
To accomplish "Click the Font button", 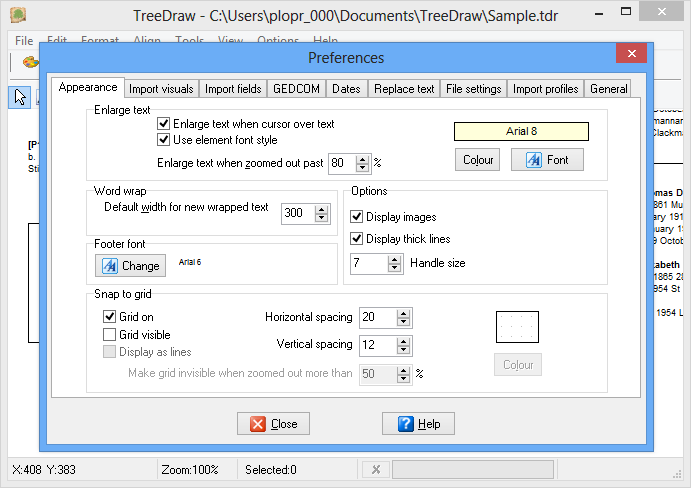I will click(547, 160).
